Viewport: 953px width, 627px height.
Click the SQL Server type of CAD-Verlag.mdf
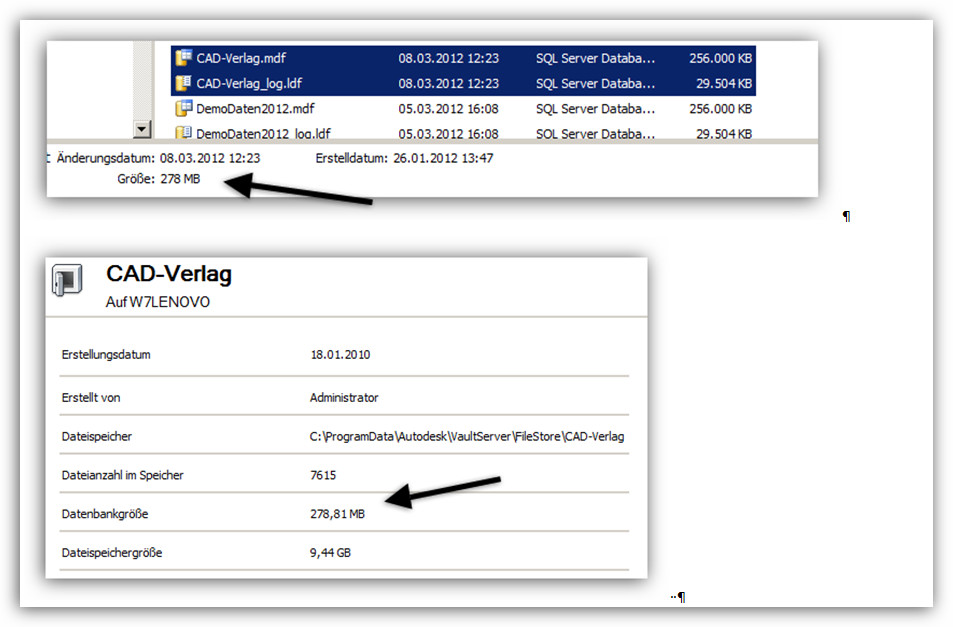coord(596,58)
